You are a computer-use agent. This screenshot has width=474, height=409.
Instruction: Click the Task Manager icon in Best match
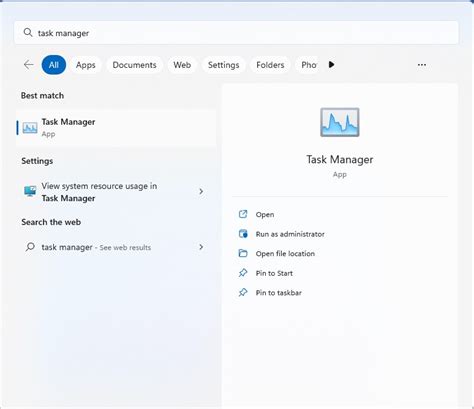pos(30,128)
